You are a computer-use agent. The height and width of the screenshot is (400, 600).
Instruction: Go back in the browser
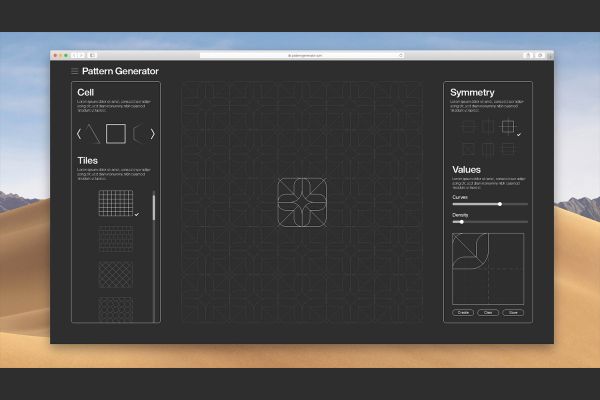74,56
